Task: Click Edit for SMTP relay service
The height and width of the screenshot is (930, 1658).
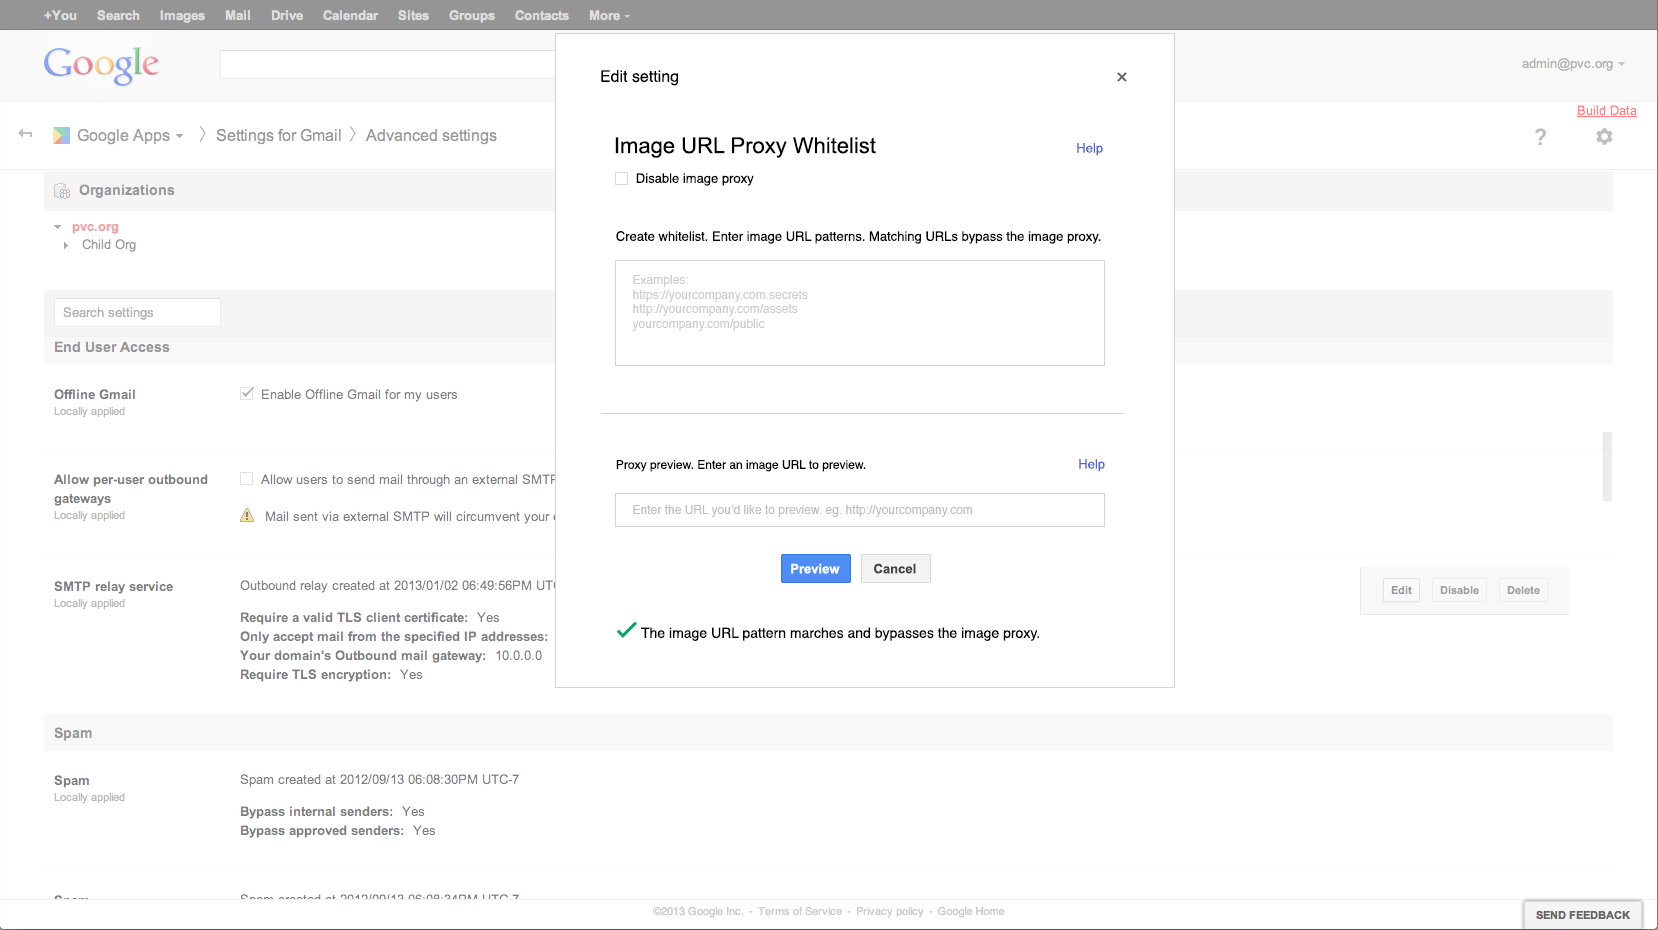Action: (x=1401, y=590)
